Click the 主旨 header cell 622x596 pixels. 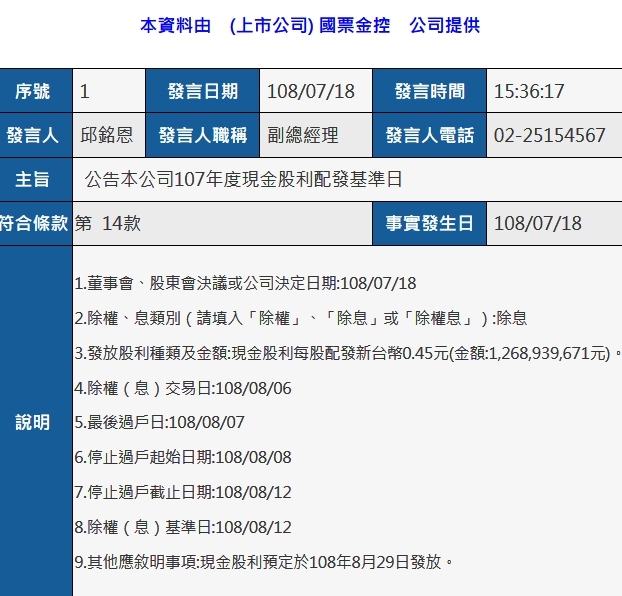coord(36,179)
